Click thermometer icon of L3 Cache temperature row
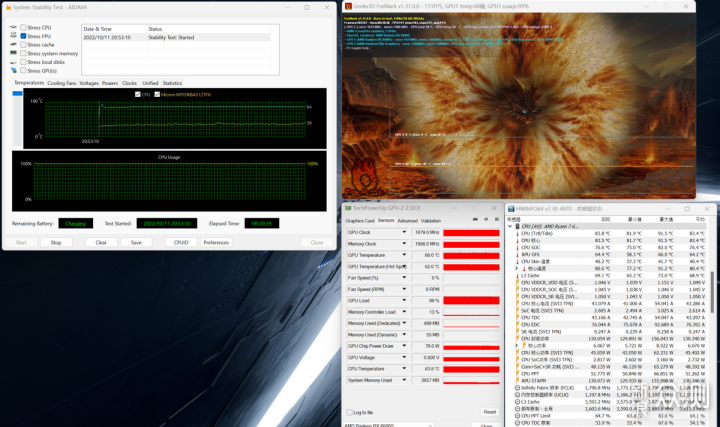The image size is (720, 427). (518, 275)
